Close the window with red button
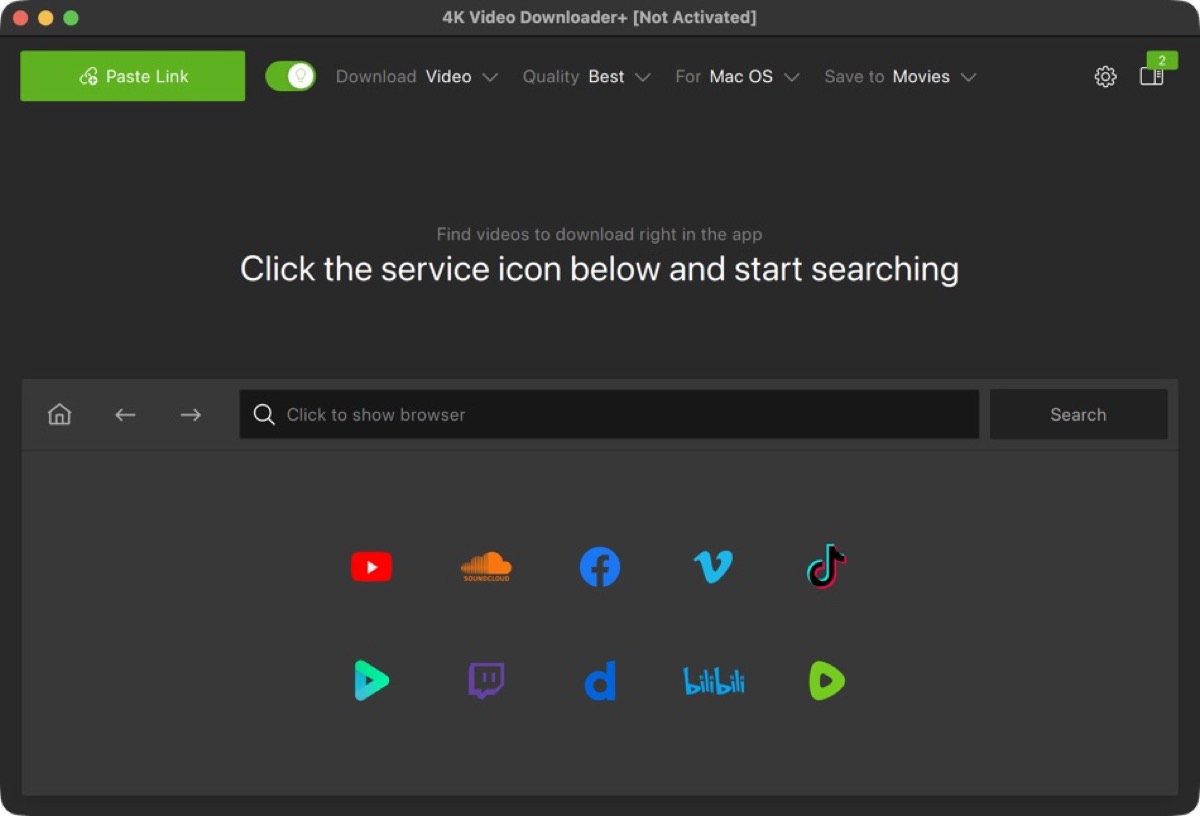 point(20,18)
